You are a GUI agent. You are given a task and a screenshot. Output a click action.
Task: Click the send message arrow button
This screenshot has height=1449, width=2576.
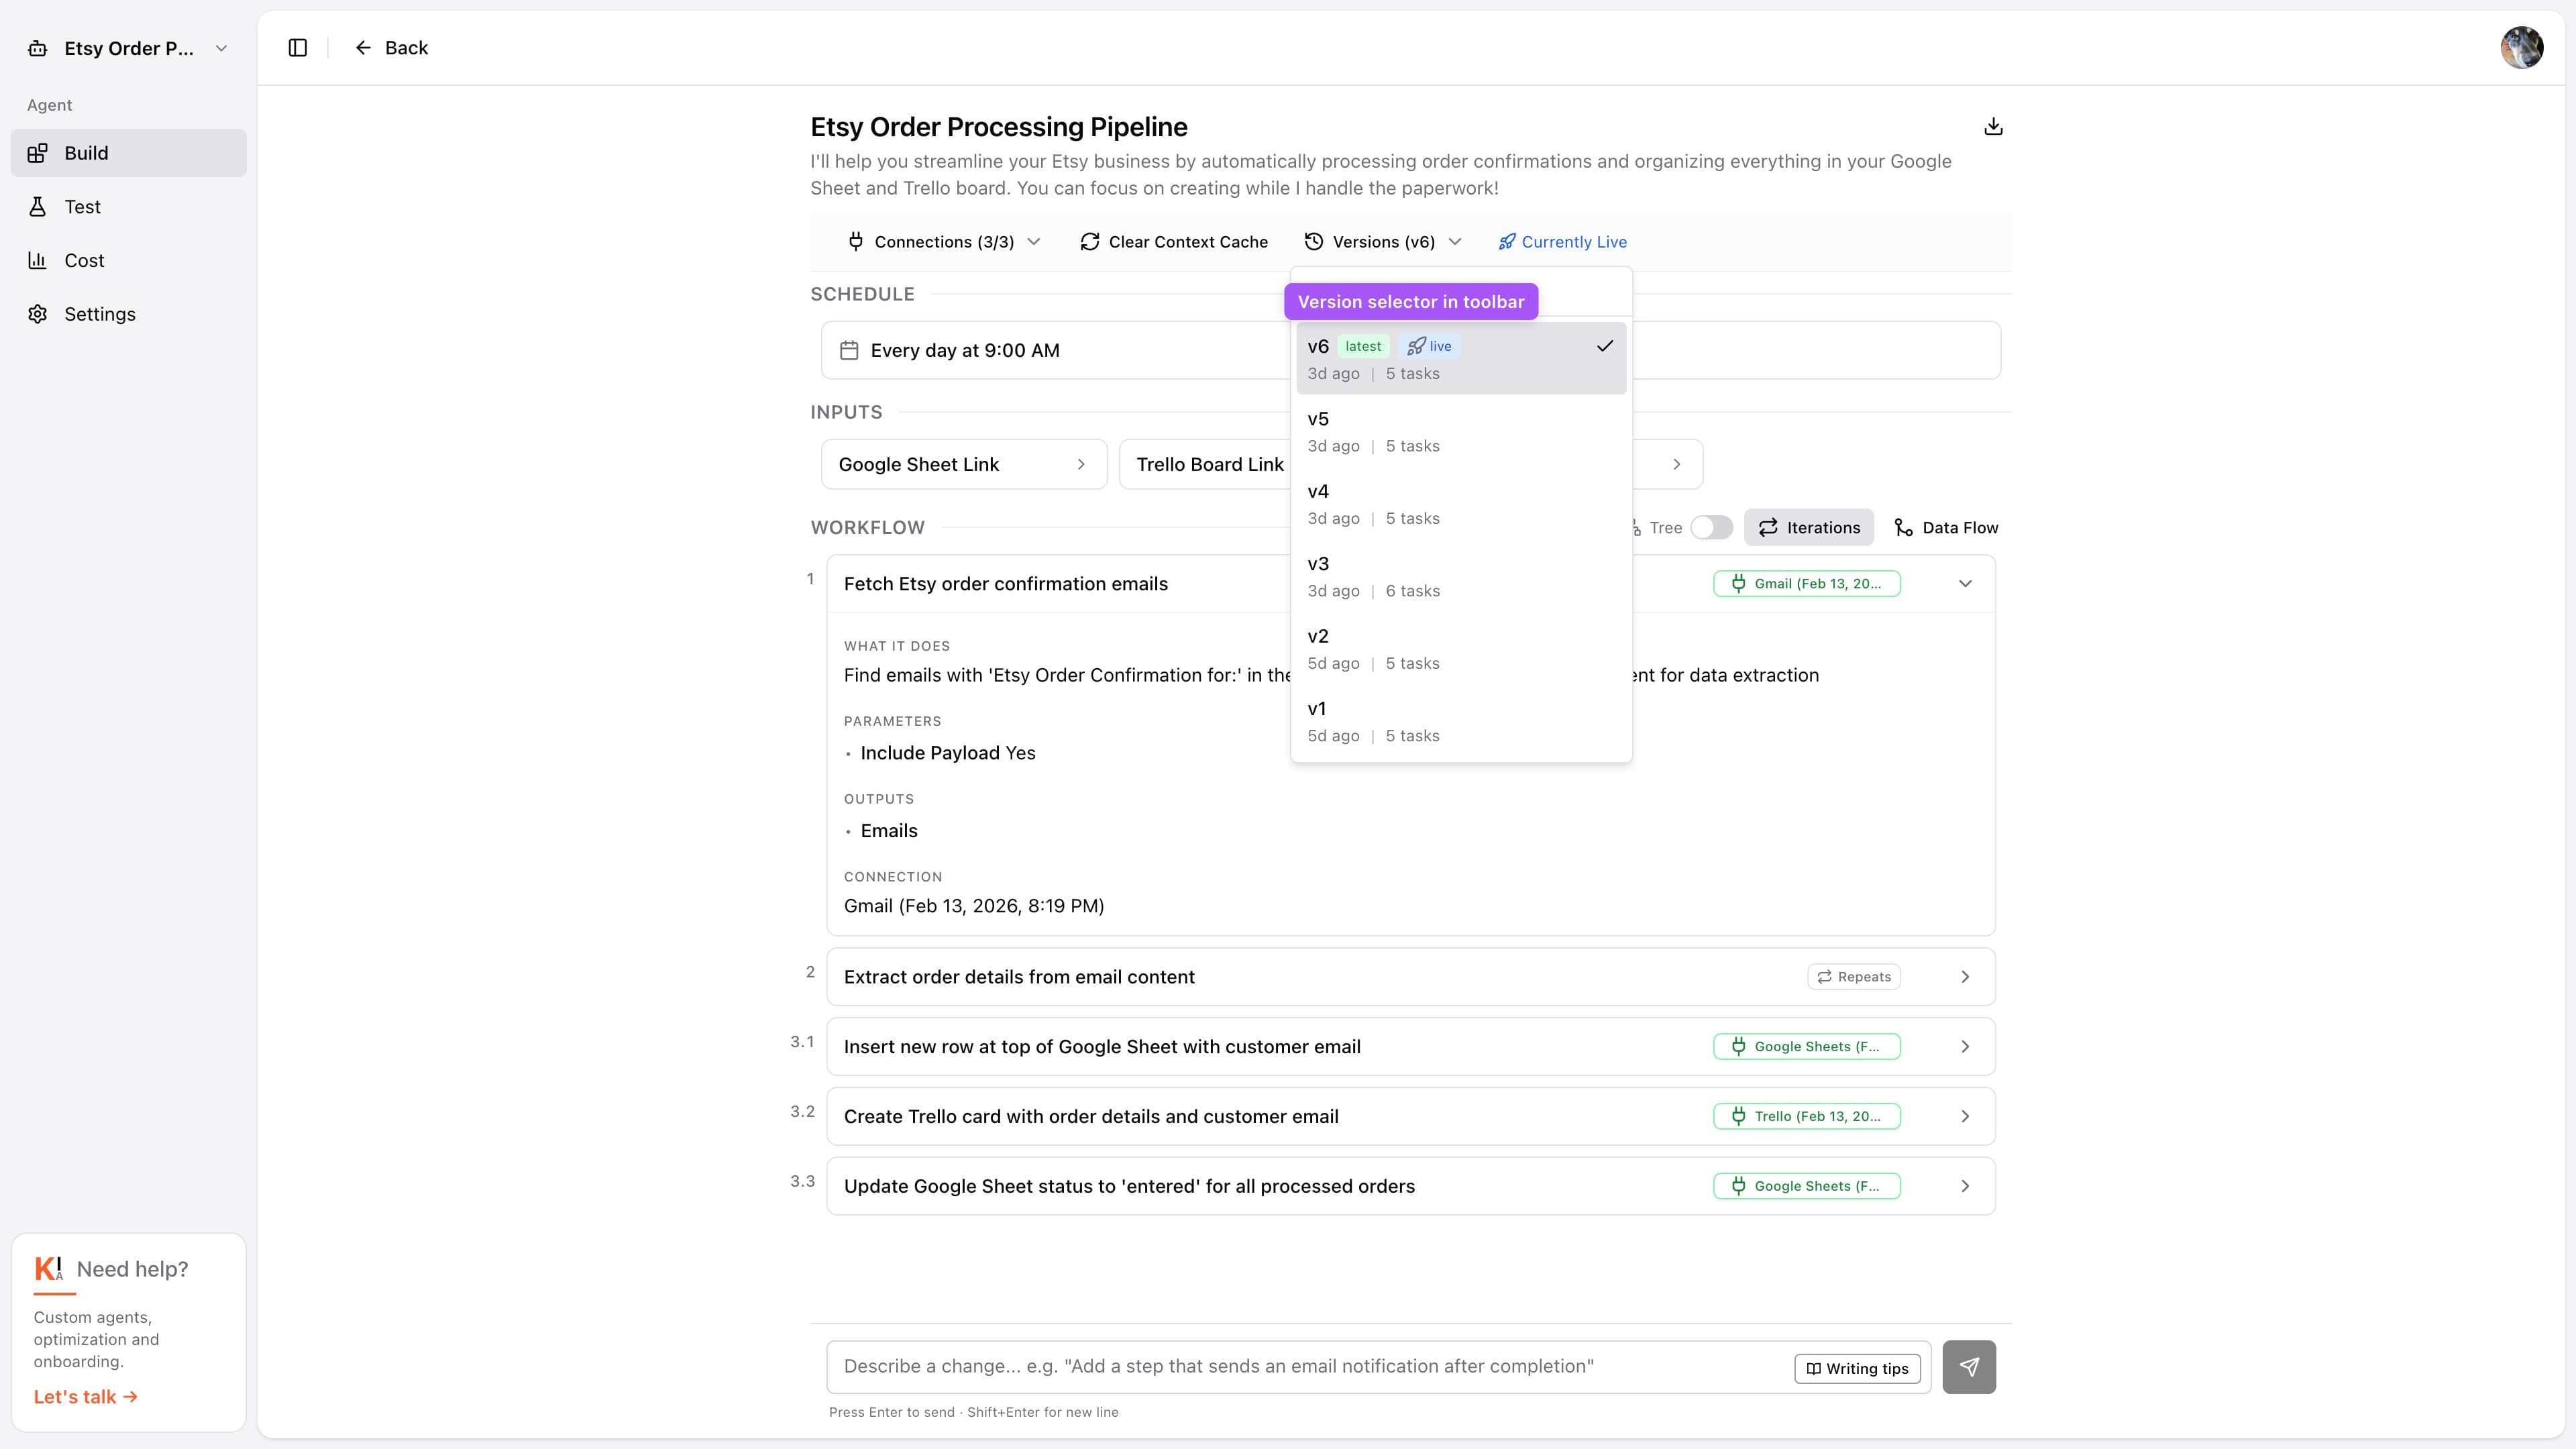pyautogui.click(x=1968, y=1366)
